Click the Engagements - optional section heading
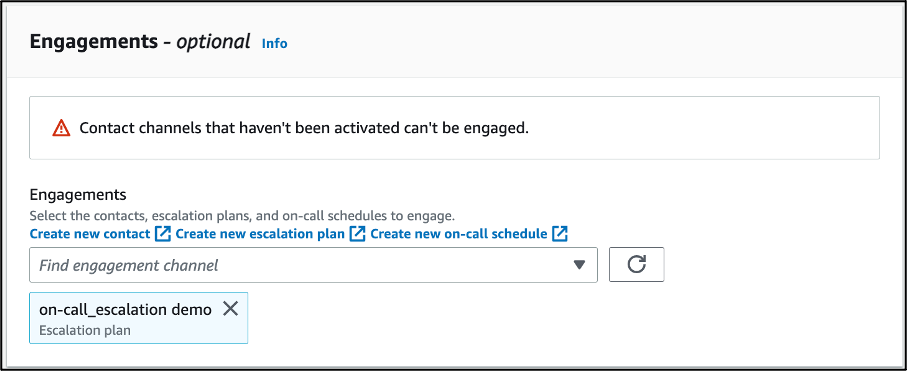This screenshot has height=372, width=908. click(x=140, y=42)
